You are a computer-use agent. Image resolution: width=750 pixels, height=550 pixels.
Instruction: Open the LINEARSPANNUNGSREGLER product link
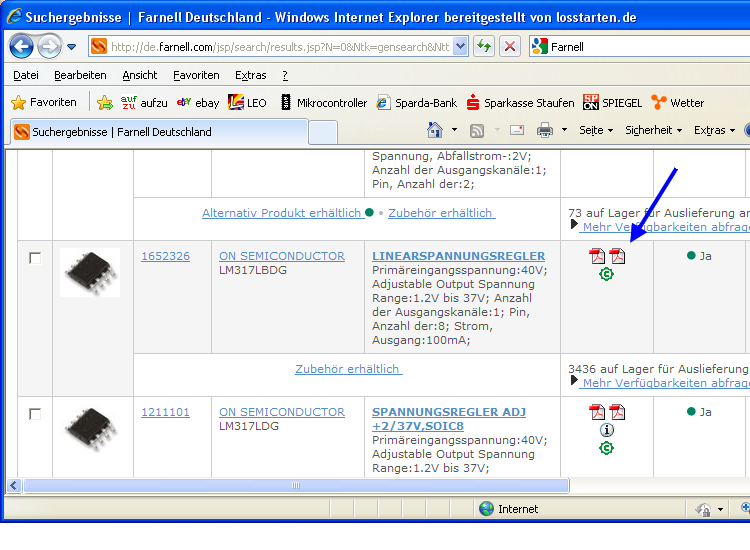coord(459,256)
